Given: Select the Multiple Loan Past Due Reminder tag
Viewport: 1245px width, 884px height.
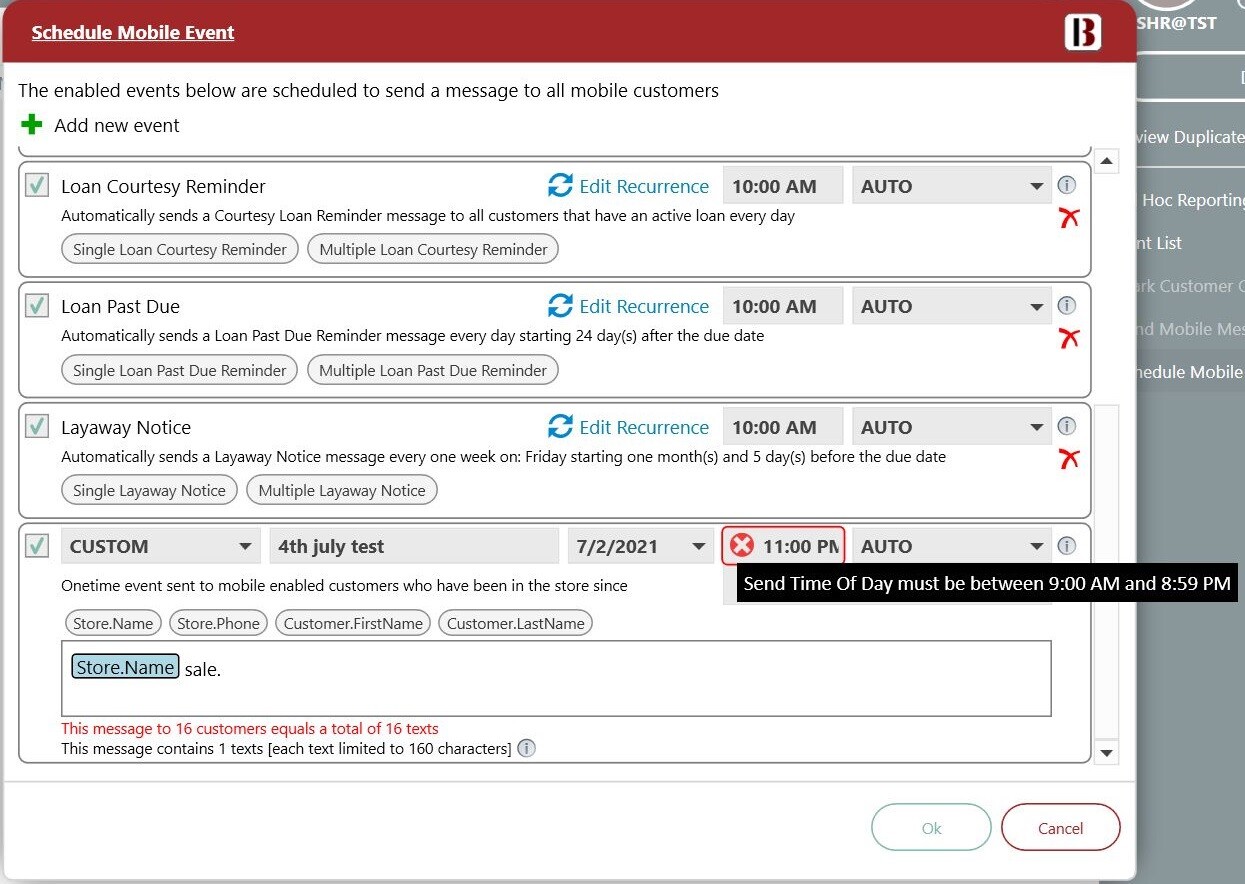Looking at the screenshot, I should 433,370.
